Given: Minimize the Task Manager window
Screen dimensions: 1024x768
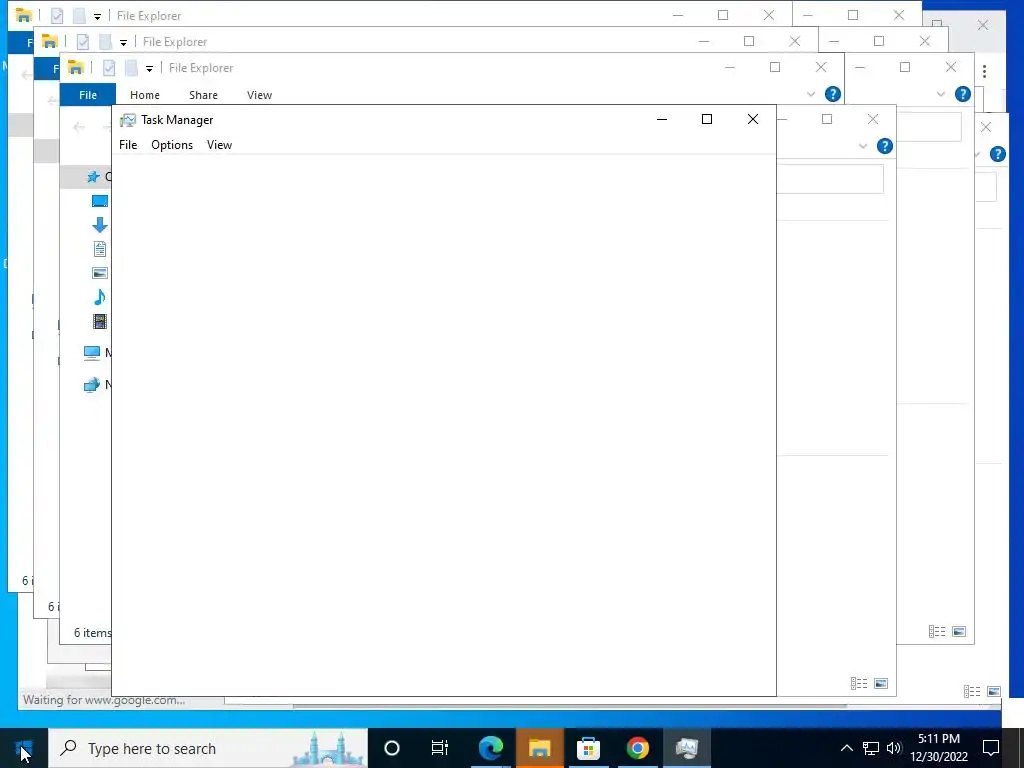Looking at the screenshot, I should (x=662, y=119).
